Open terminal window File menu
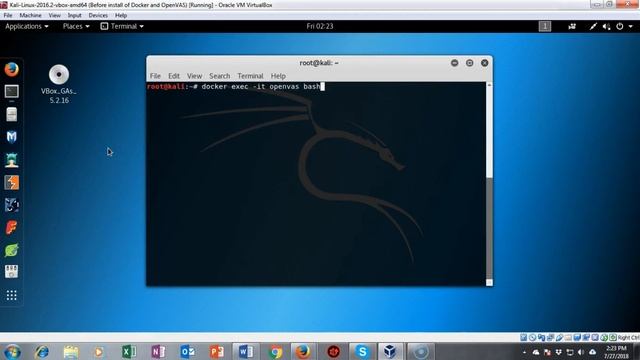 [155, 76]
